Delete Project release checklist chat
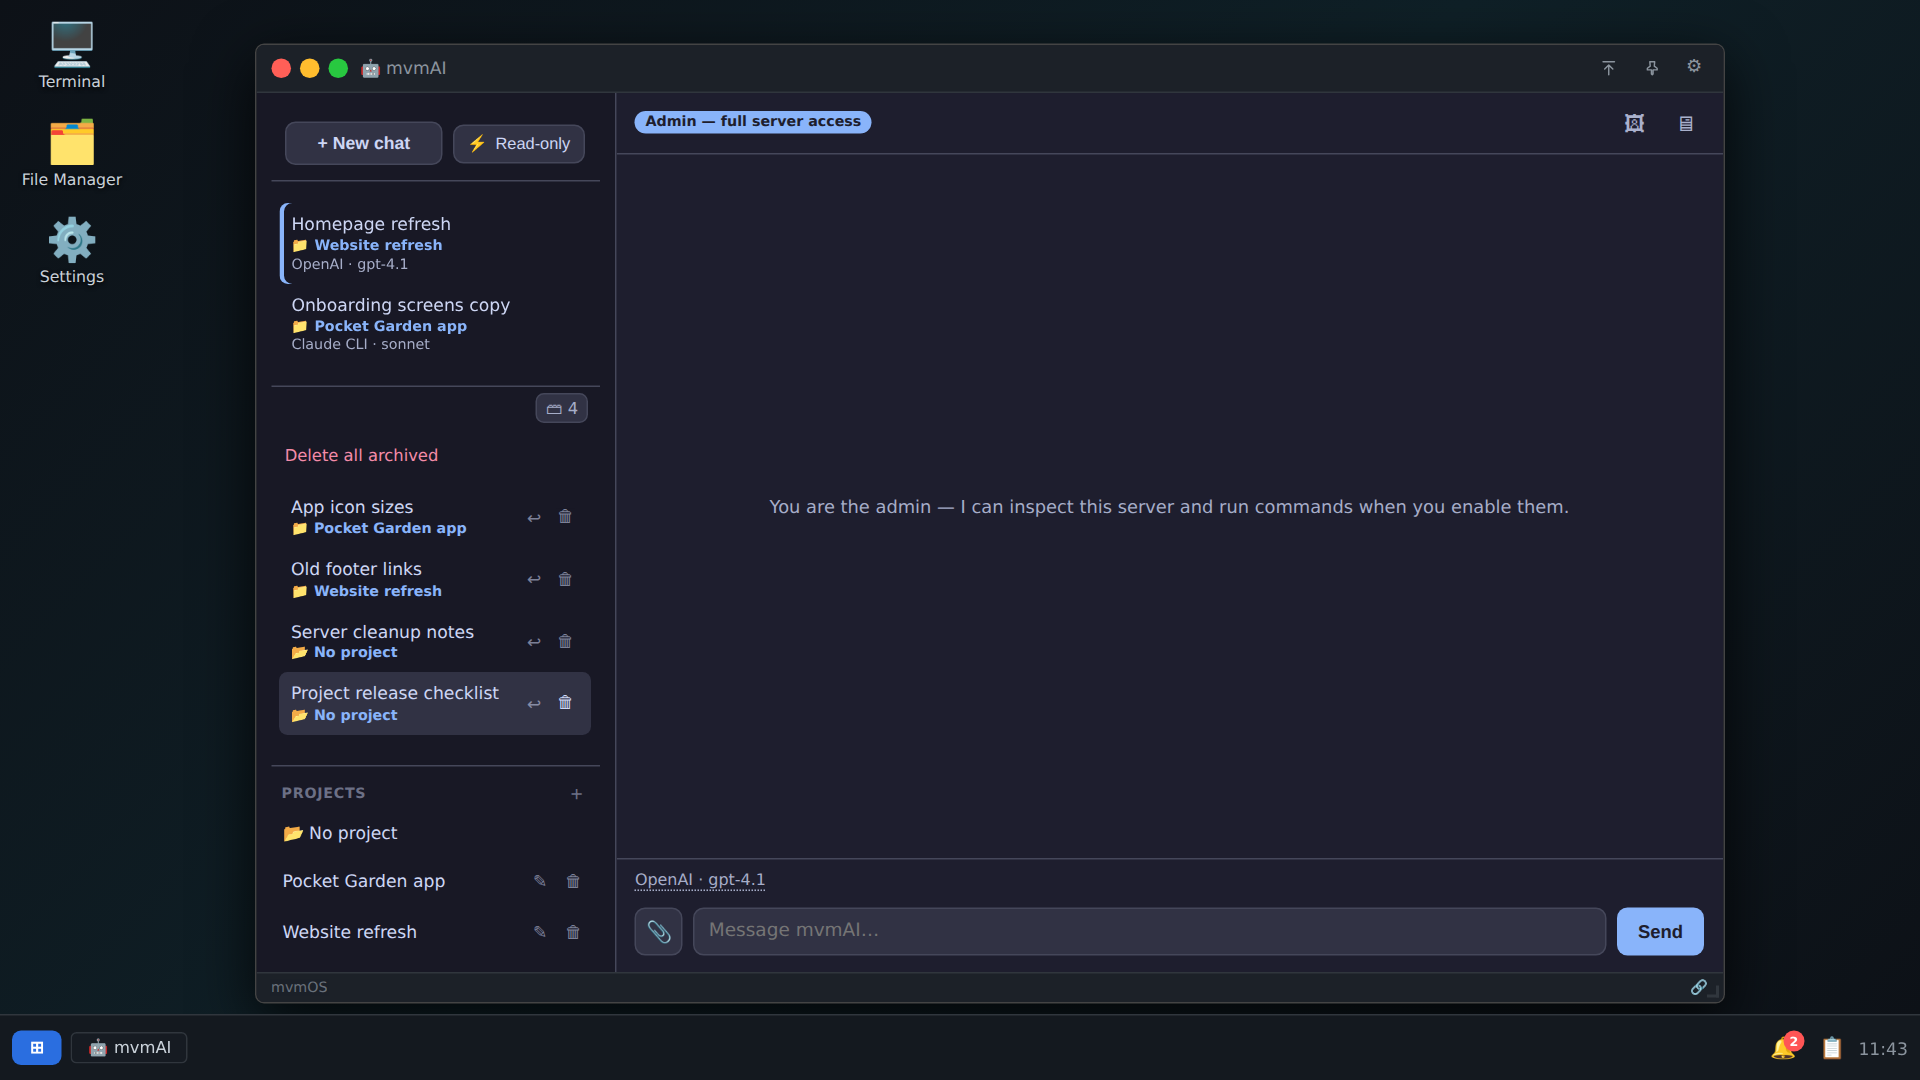The height and width of the screenshot is (1080, 1920). point(565,703)
